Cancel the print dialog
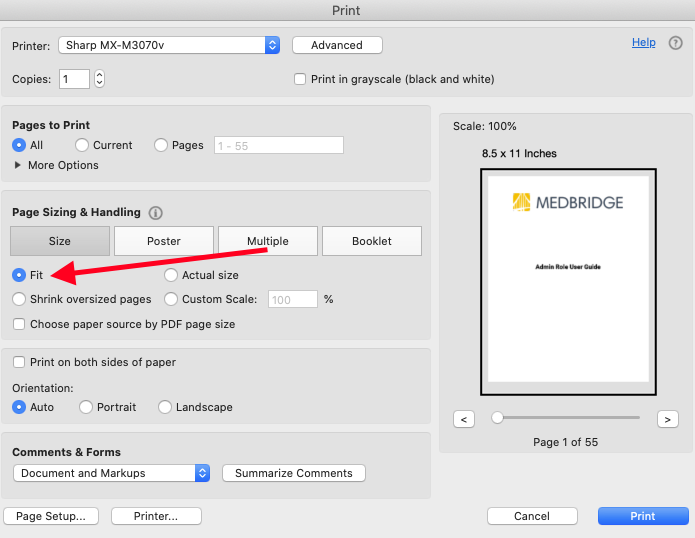Image resolution: width=695 pixels, height=538 pixels. point(532,516)
